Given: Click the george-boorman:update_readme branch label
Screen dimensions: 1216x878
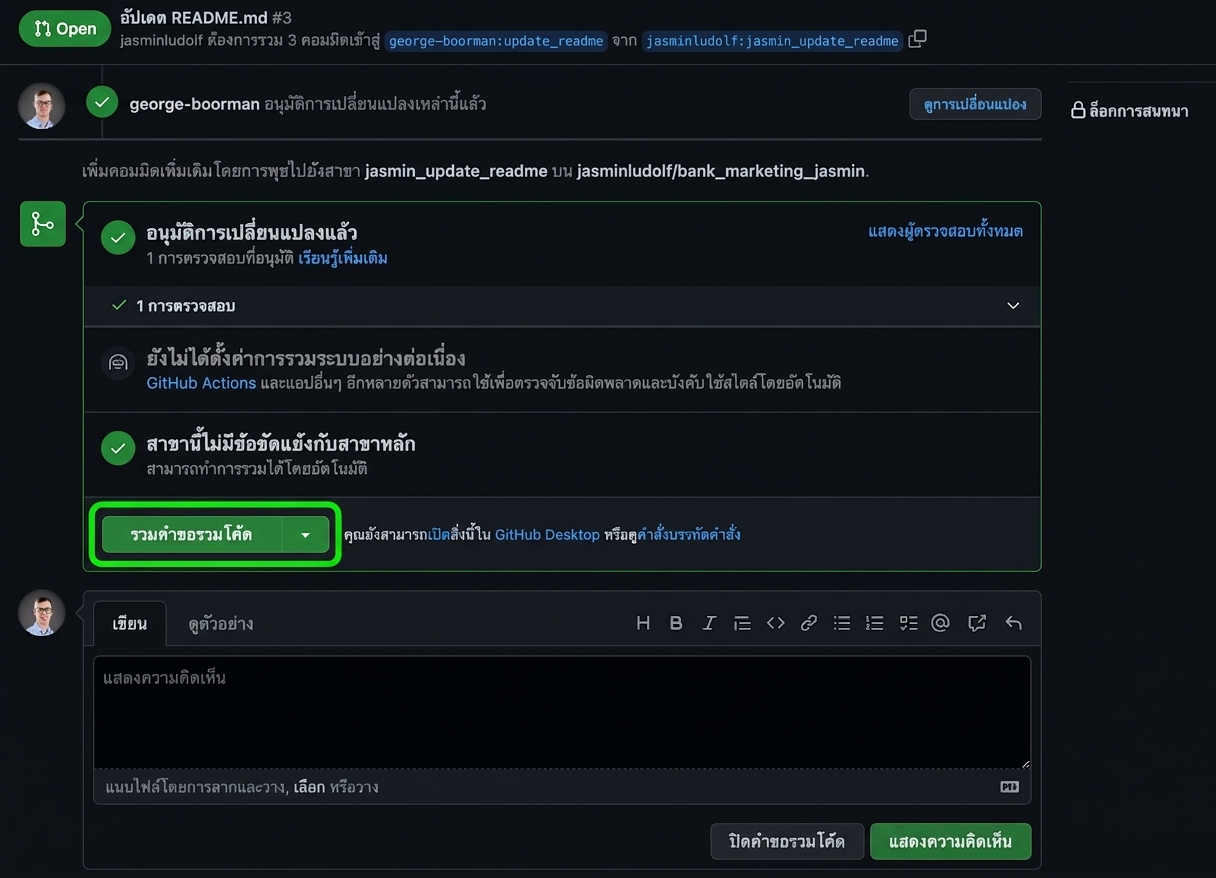Looking at the screenshot, I should (496, 41).
